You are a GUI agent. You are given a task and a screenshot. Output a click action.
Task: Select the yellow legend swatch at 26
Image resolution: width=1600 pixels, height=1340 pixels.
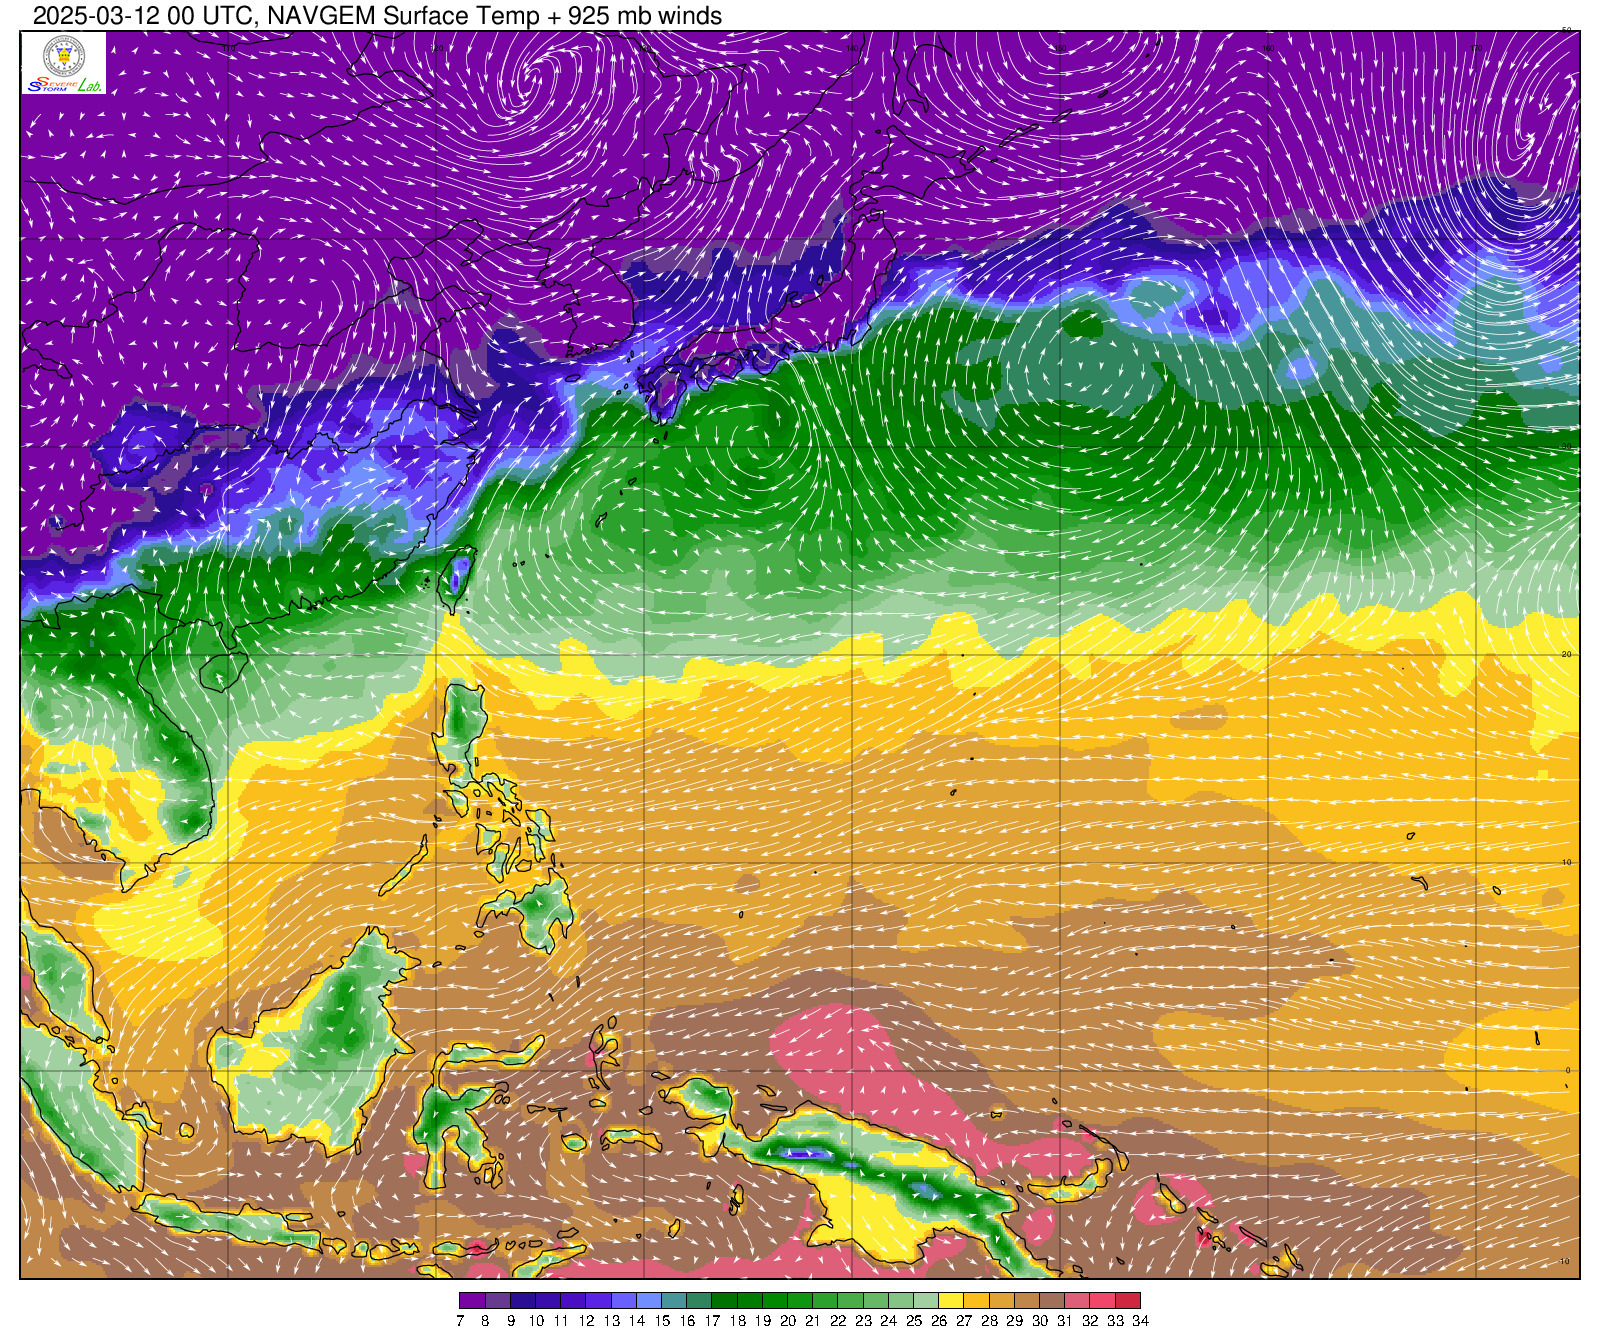951,1301
